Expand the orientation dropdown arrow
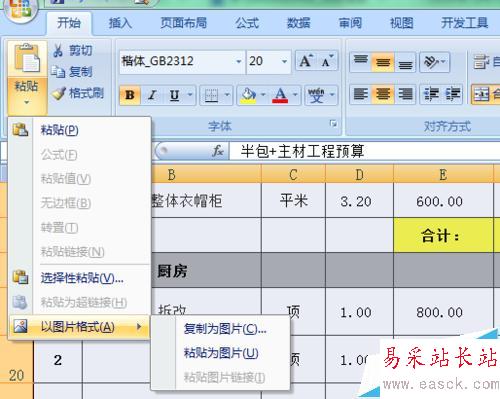The height and width of the screenshot is (399, 500). coord(444,62)
